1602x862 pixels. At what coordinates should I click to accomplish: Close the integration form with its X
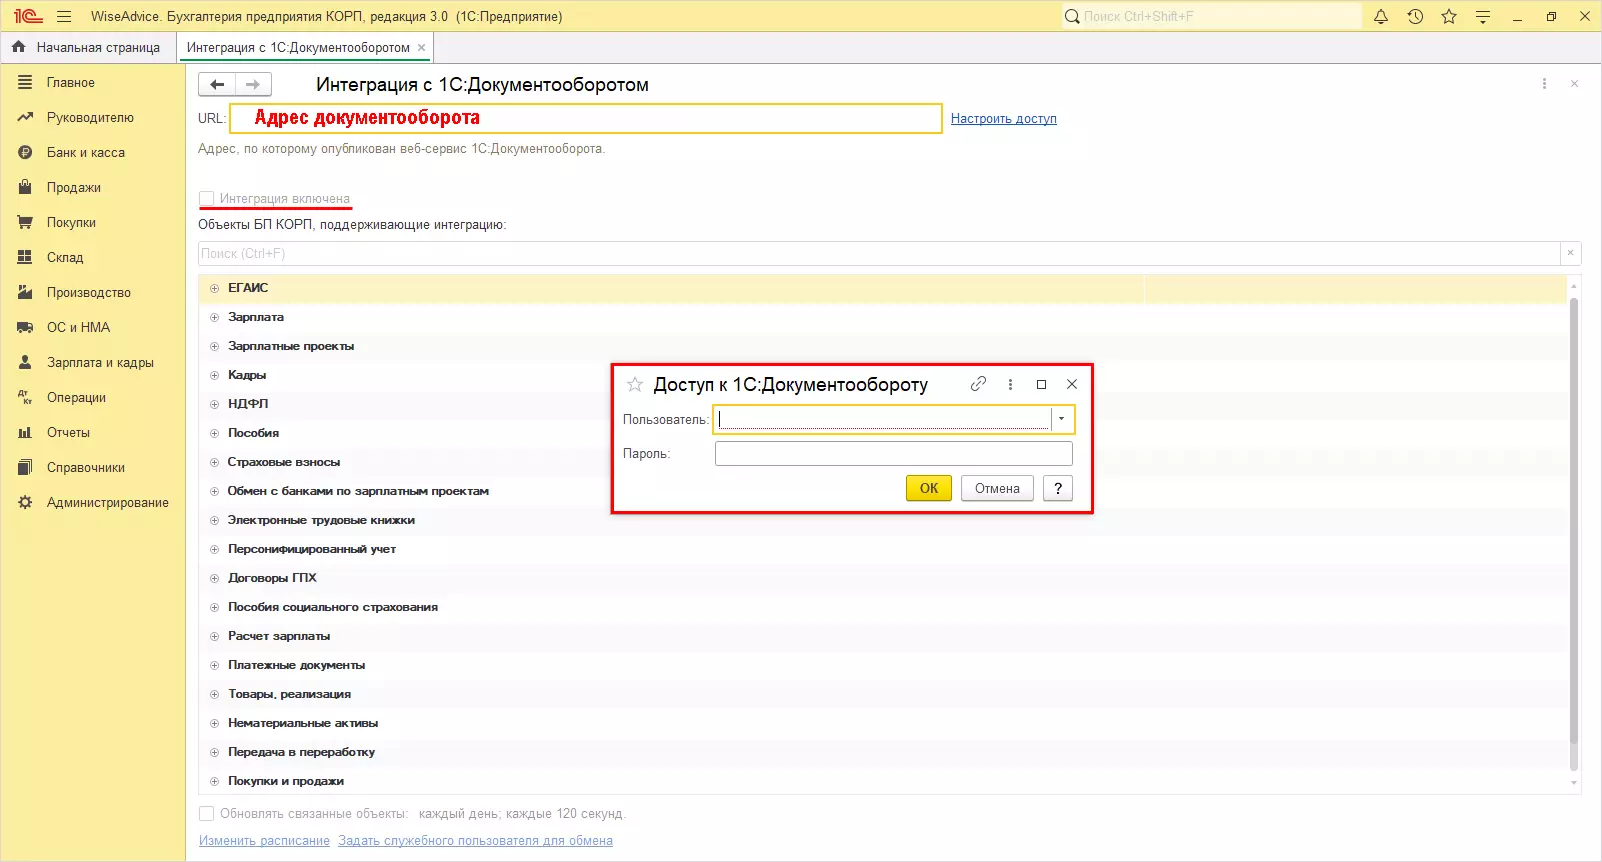[x=1574, y=84]
